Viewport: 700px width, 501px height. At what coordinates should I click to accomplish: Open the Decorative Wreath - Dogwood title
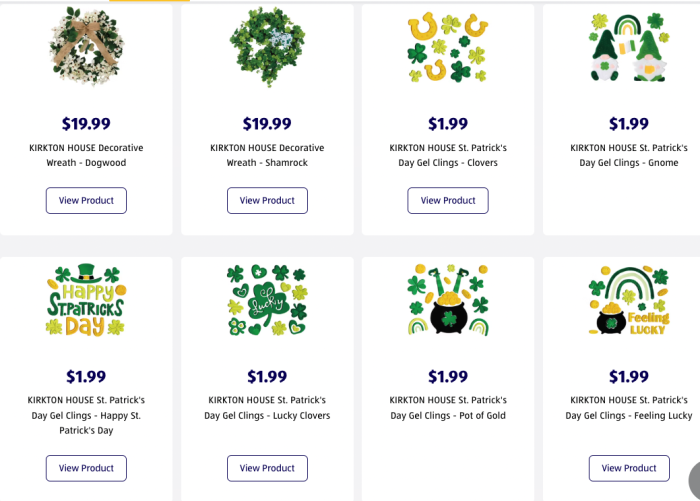[86, 155]
